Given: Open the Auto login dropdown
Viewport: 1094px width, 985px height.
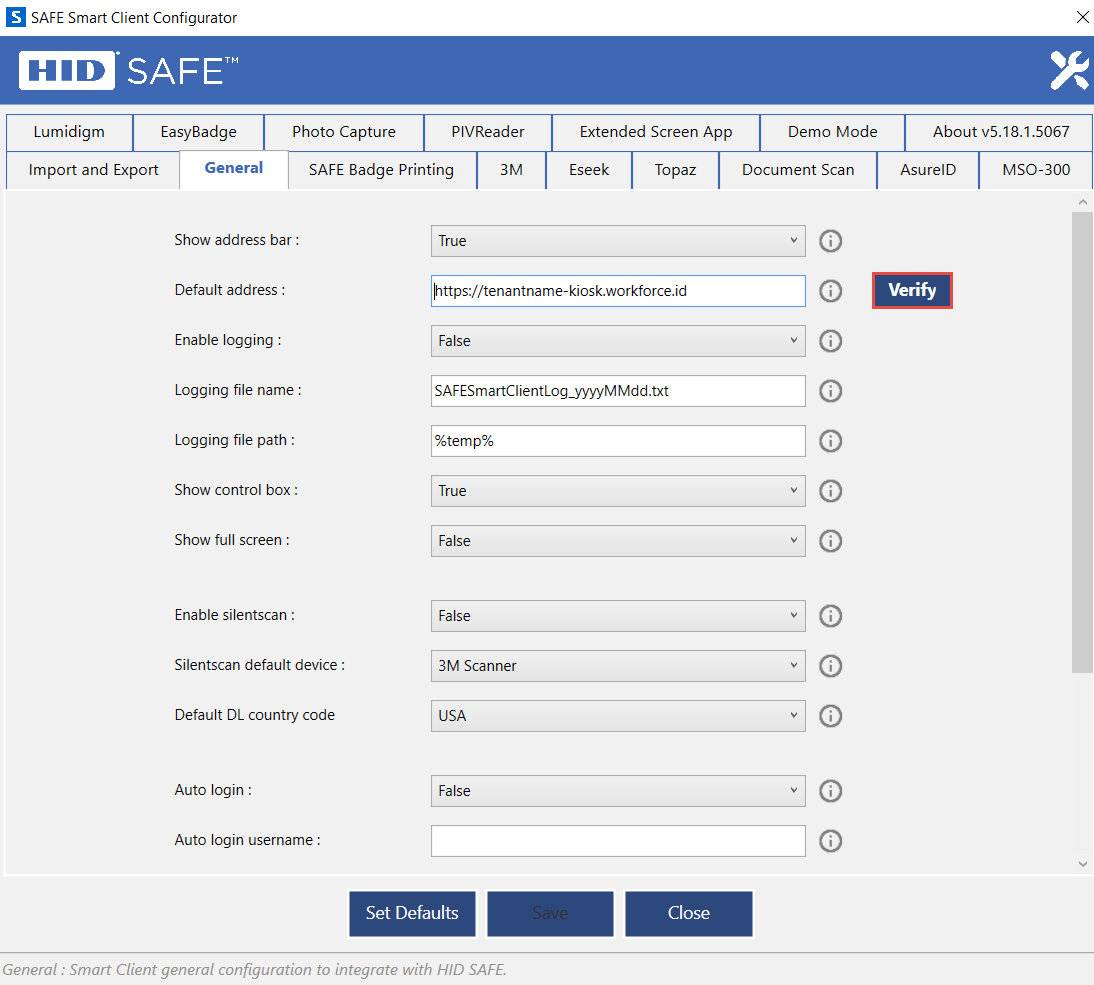Looking at the screenshot, I should pyautogui.click(x=618, y=791).
